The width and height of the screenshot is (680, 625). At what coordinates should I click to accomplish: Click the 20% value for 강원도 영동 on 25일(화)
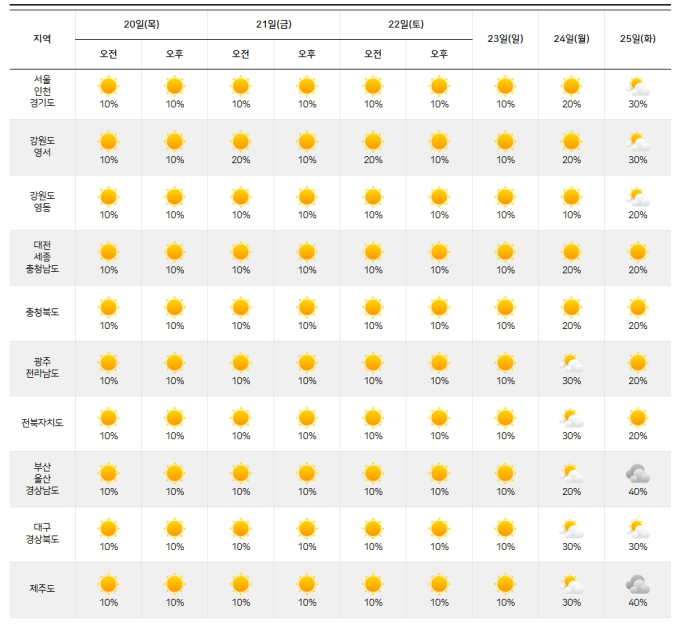[x=638, y=215]
